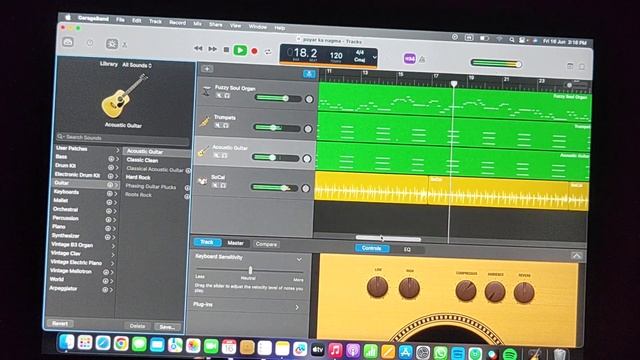Open the LCD display mode dropdown arrow

(374, 58)
